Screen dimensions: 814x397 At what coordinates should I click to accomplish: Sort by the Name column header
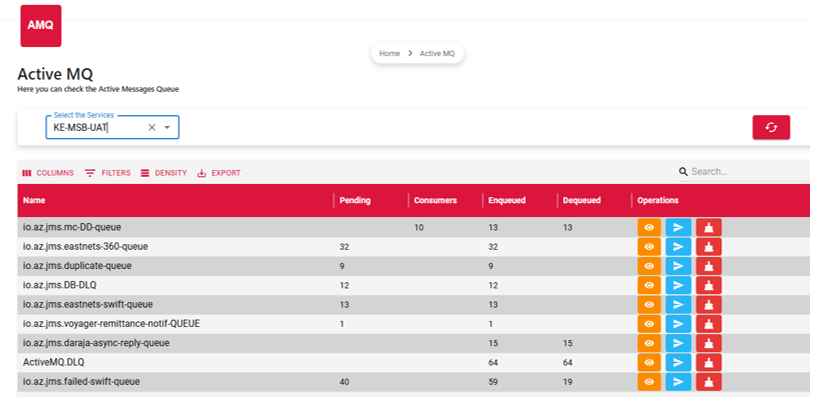click(34, 200)
